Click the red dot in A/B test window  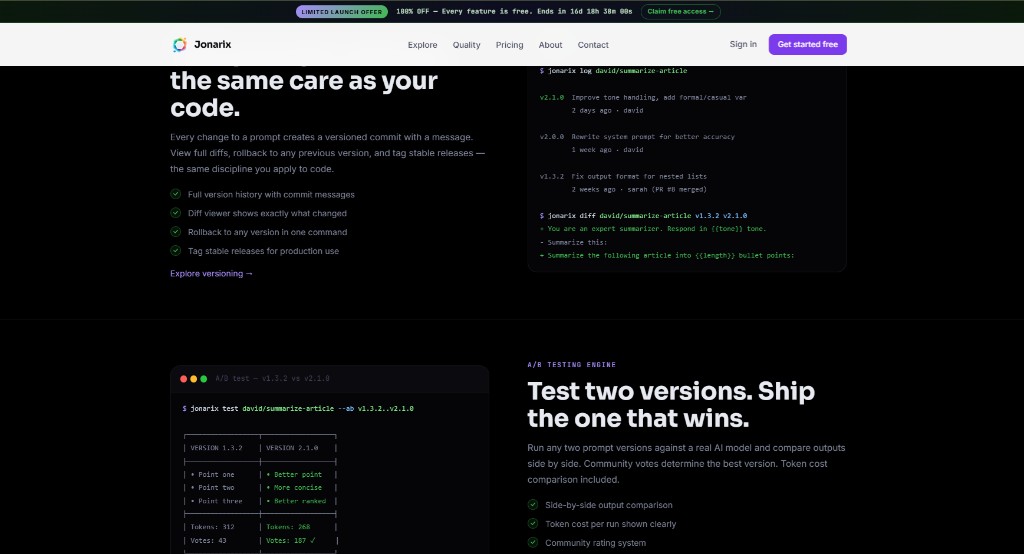coord(184,379)
